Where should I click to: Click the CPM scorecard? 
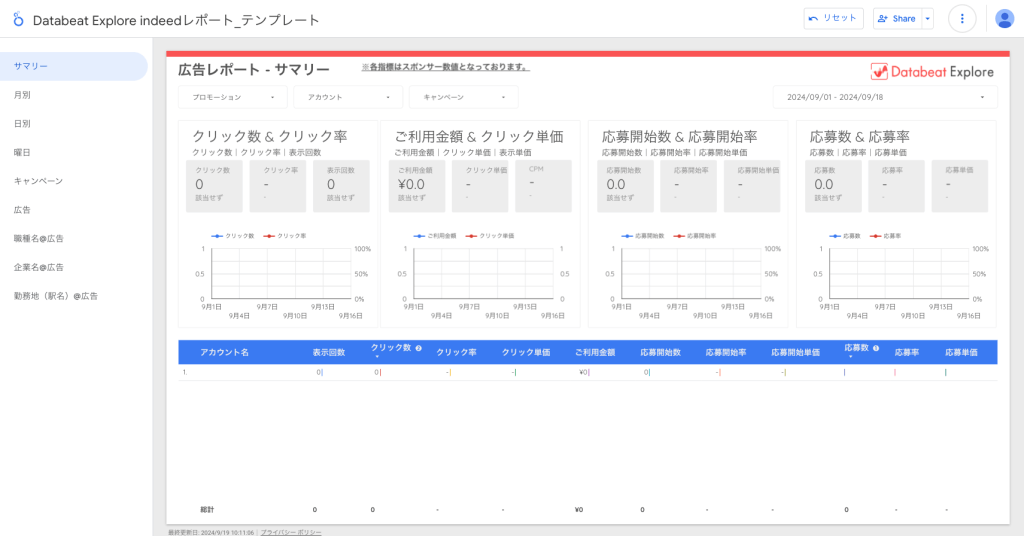543,186
